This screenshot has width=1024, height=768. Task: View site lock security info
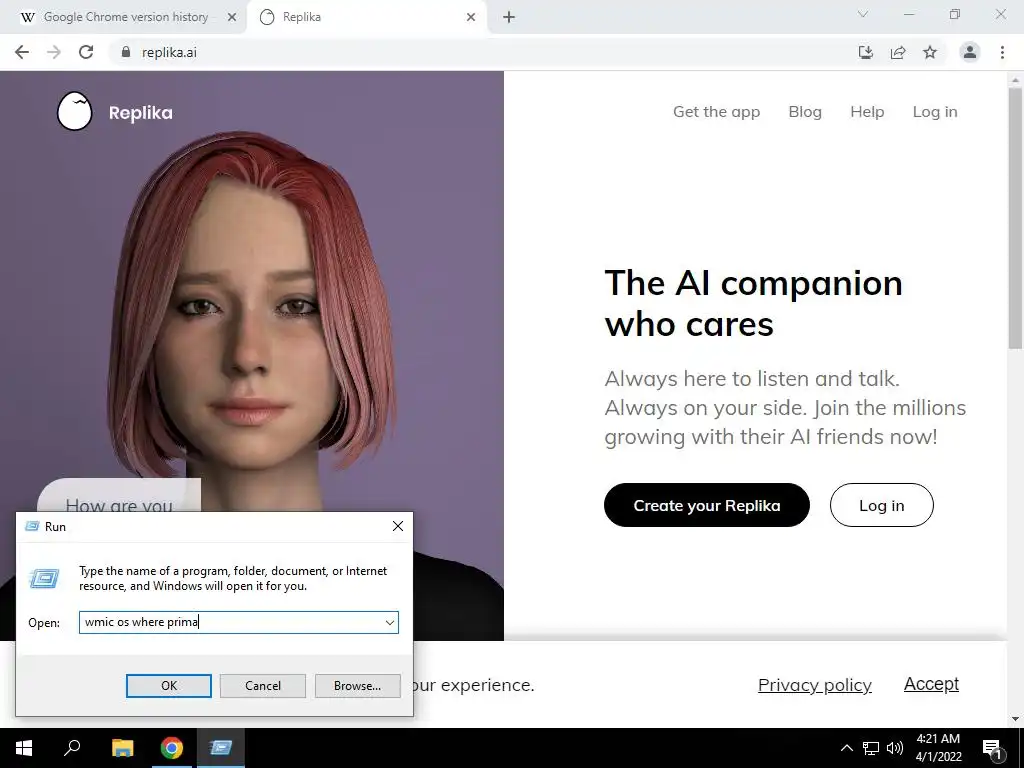pos(126,52)
